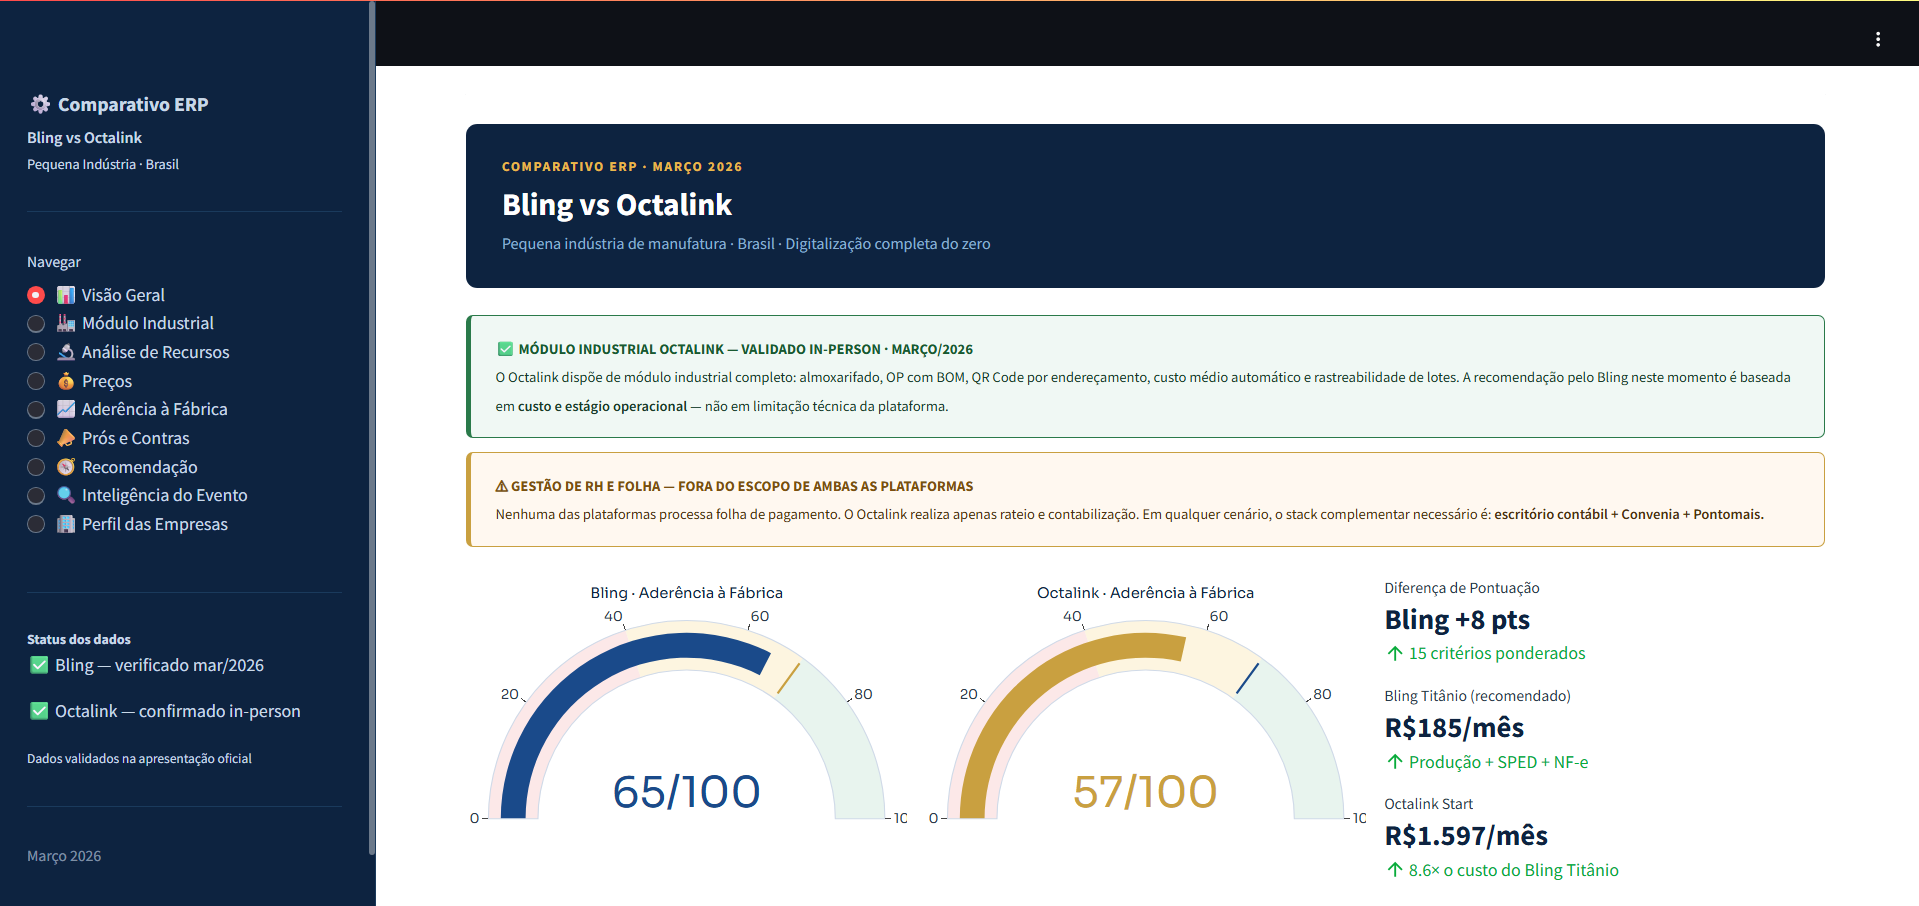Click the Bling gauge threshold marker line
1919x906 pixels.
pyautogui.click(x=789, y=677)
